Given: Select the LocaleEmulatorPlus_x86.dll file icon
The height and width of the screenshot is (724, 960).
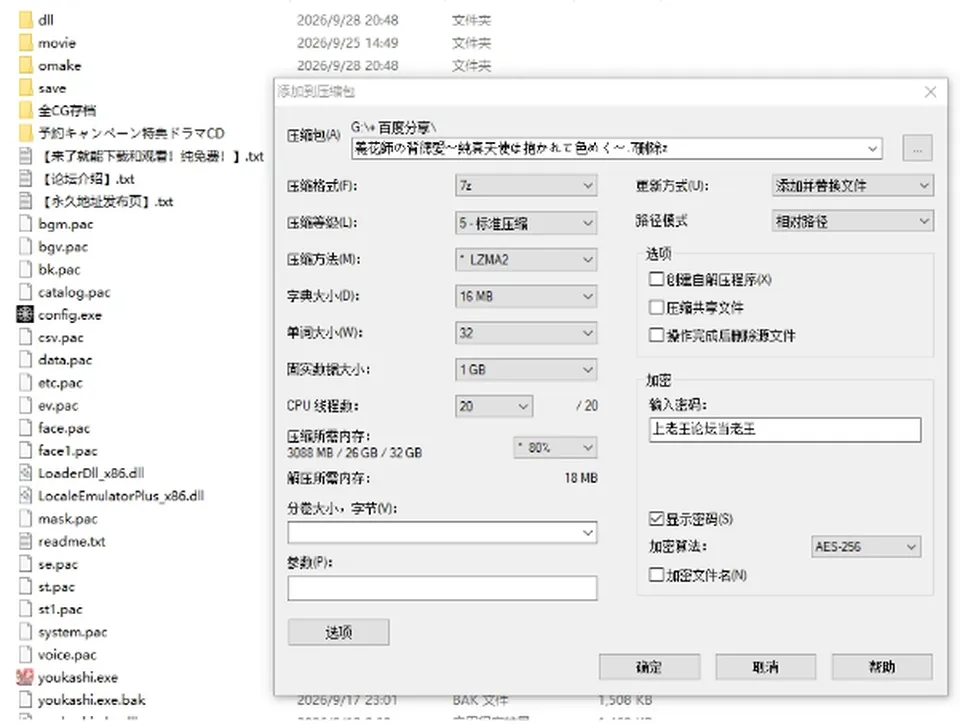Looking at the screenshot, I should [x=26, y=496].
